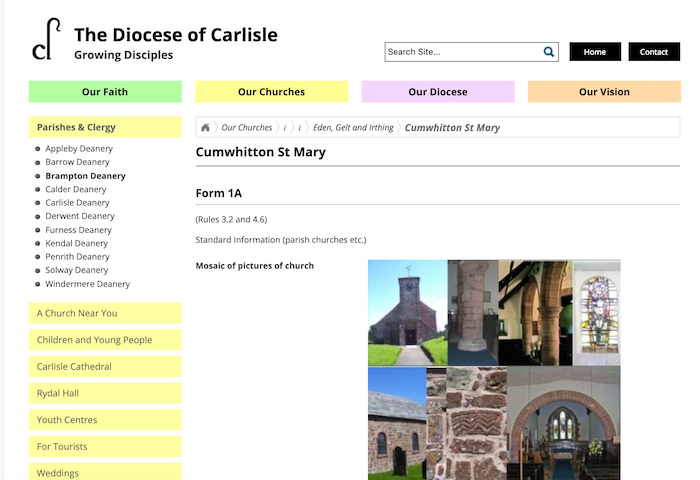Open the Home button in header
700x480 pixels.
point(595,52)
